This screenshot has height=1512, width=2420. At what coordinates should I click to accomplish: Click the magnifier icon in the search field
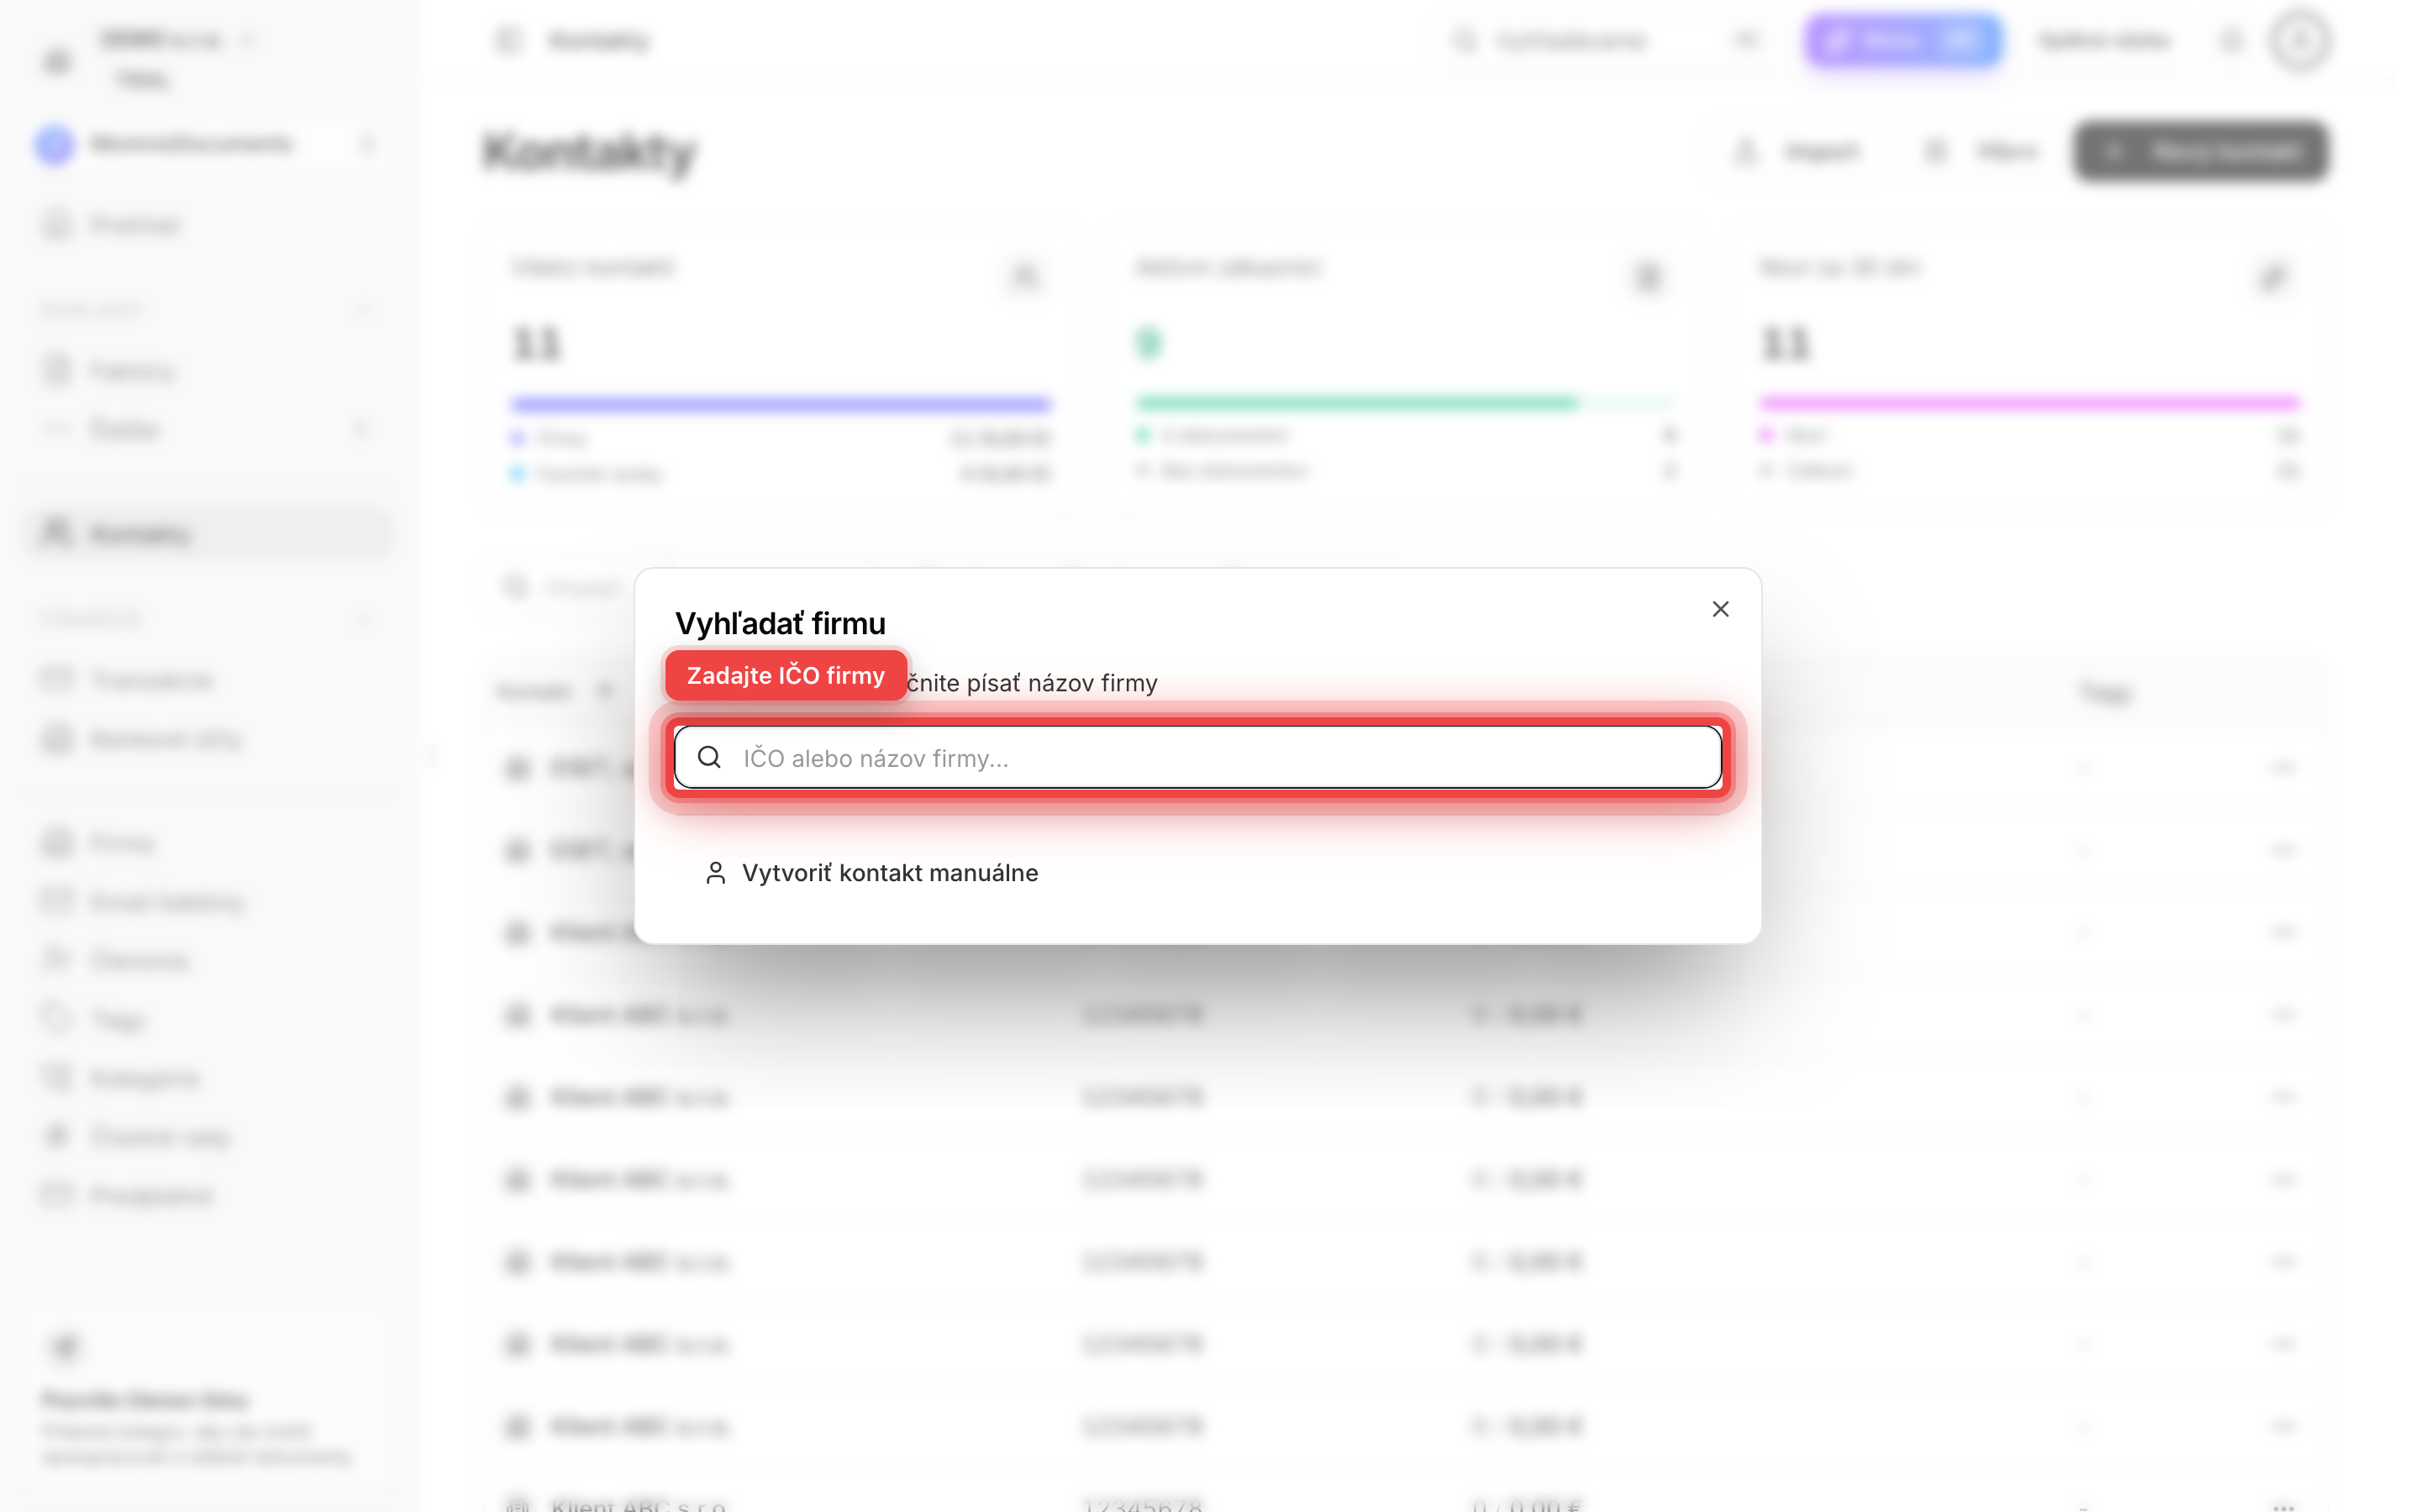coord(709,757)
